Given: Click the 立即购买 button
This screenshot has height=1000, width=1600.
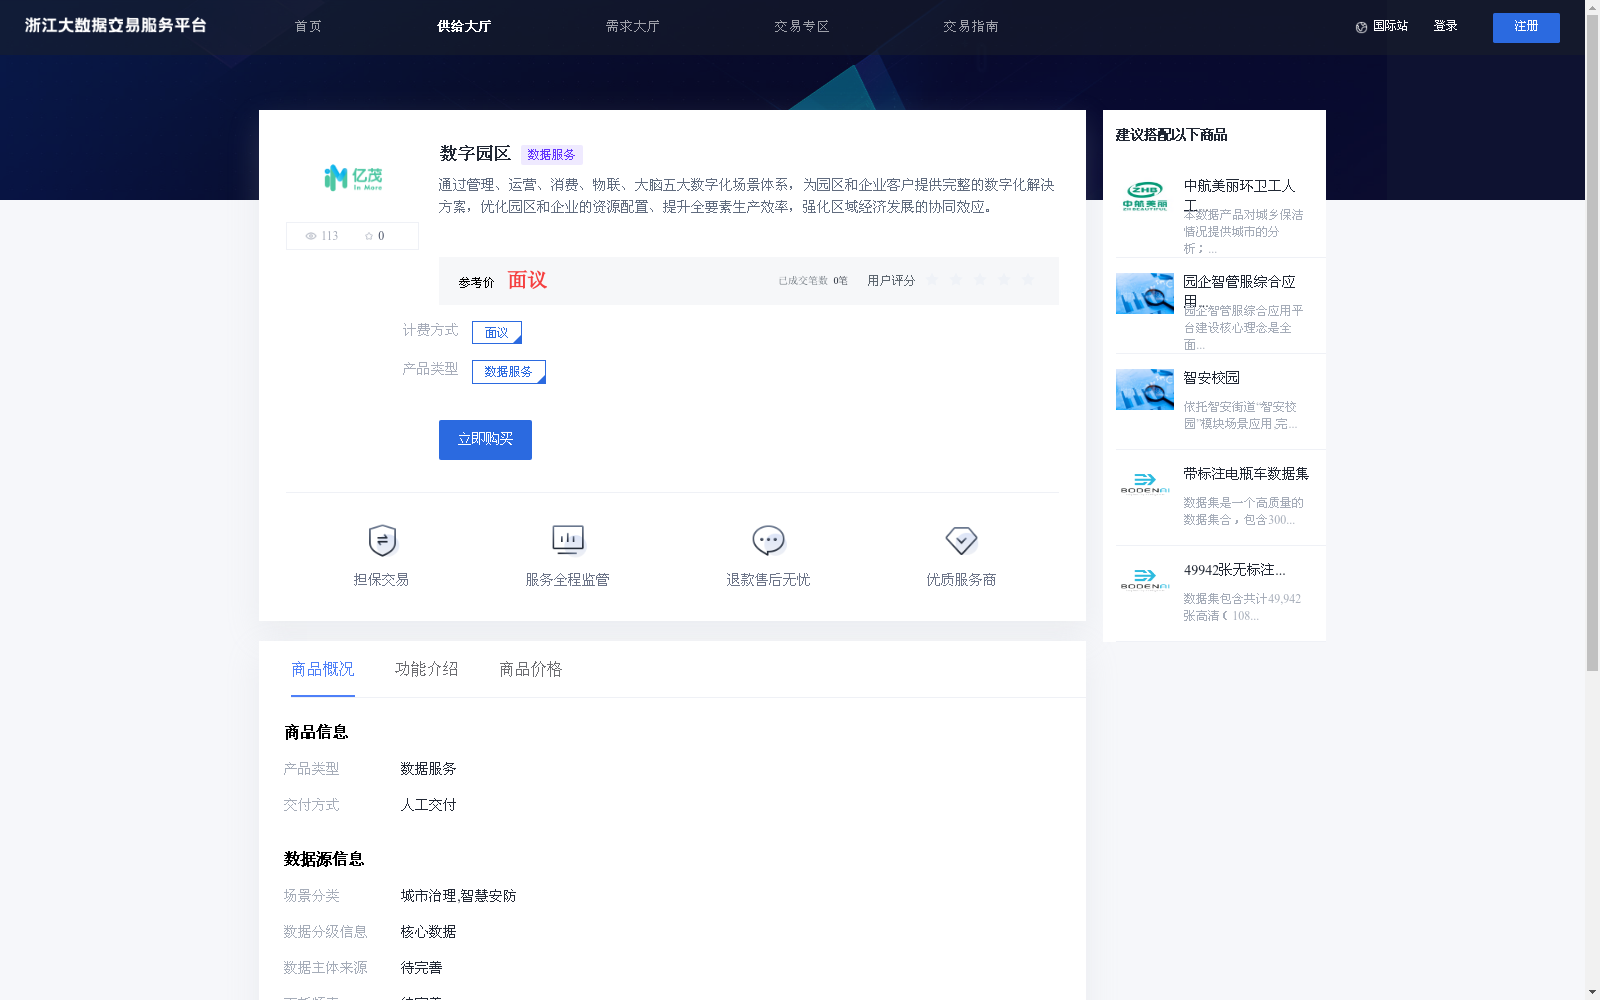Looking at the screenshot, I should pyautogui.click(x=485, y=440).
